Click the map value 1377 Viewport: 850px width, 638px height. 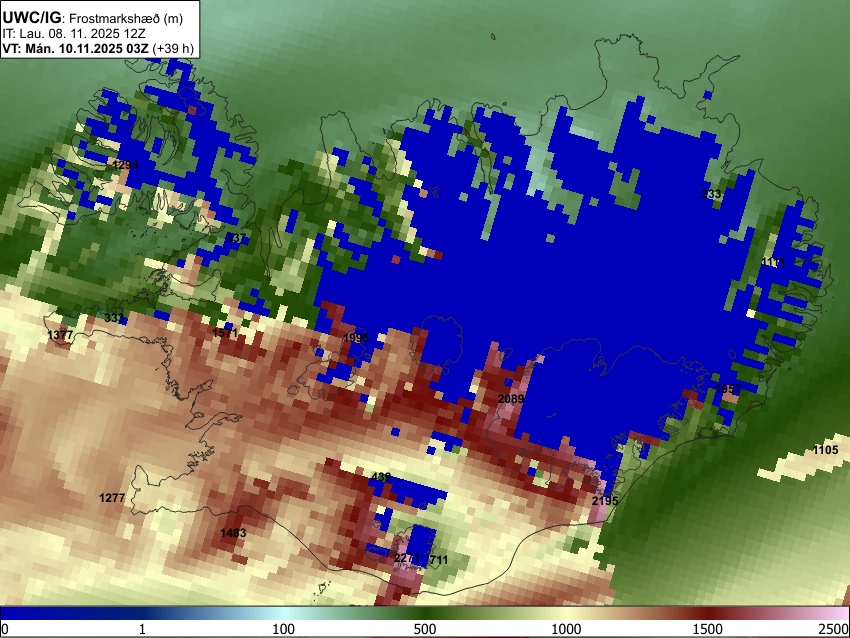pyautogui.click(x=60, y=334)
